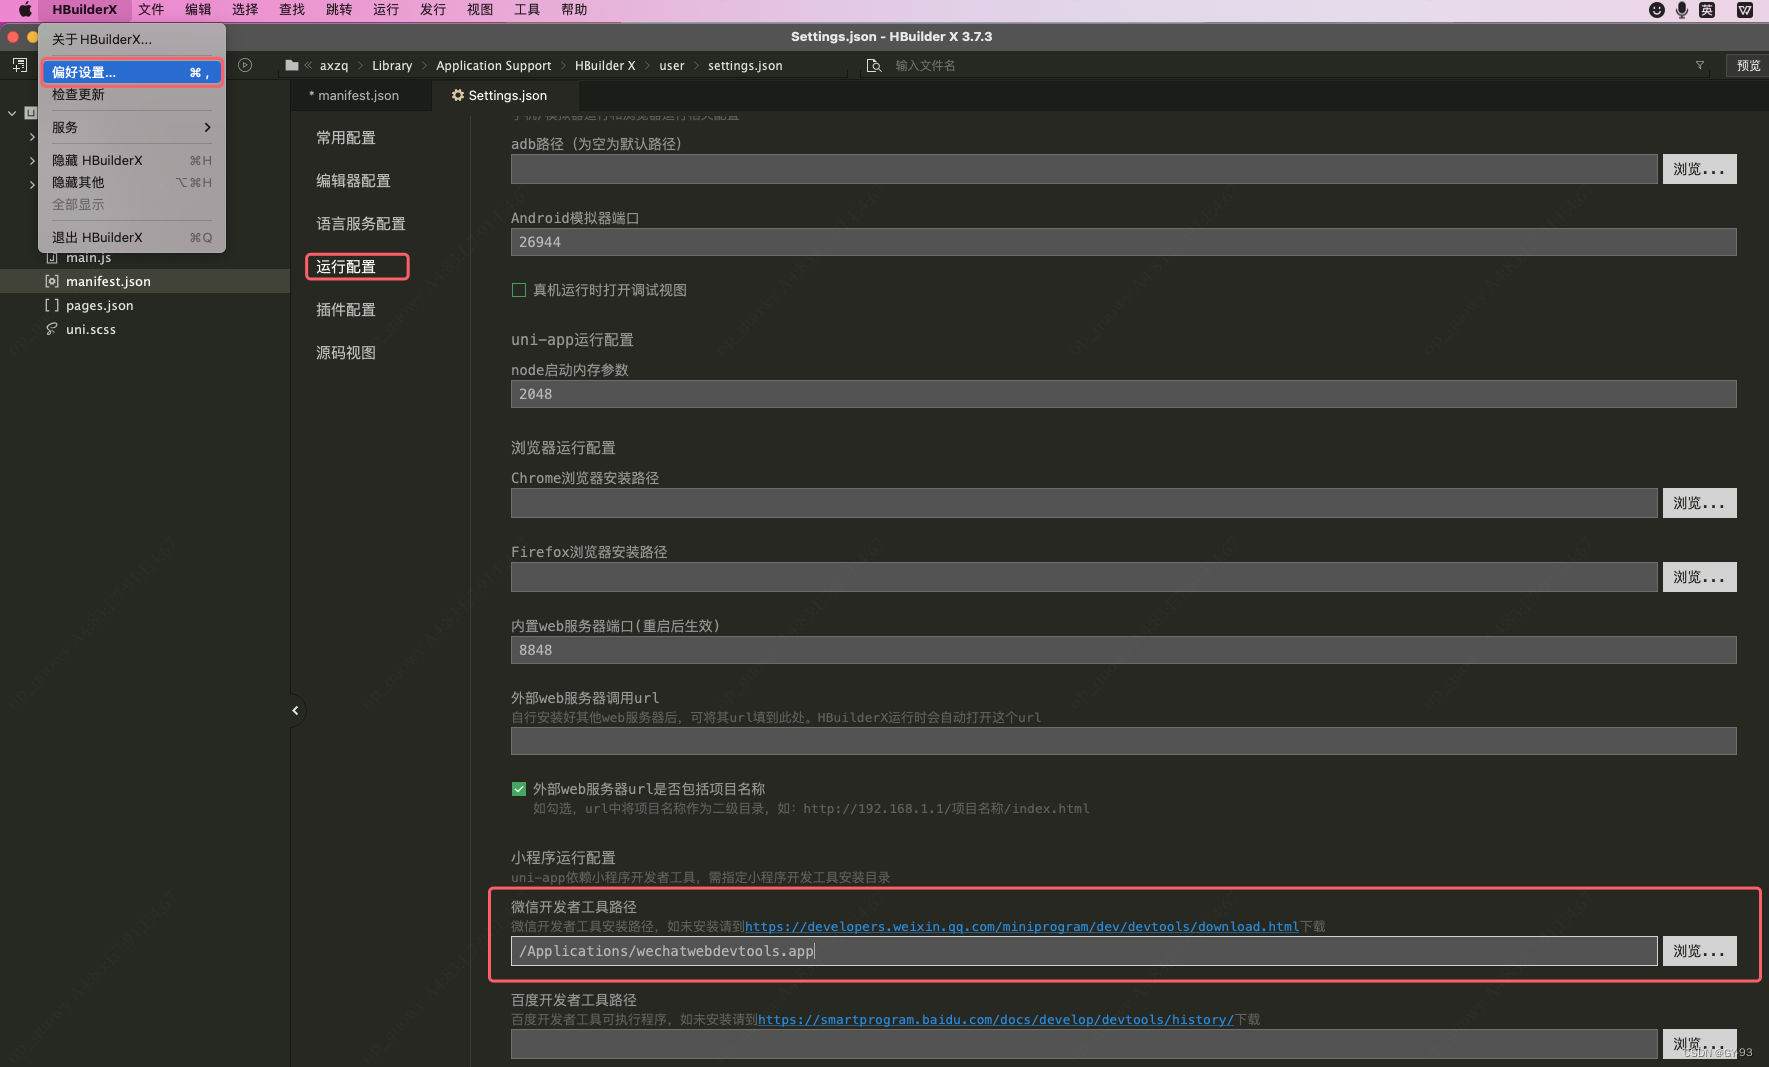Open 源码视图 settings section
This screenshot has height=1067, width=1769.
coord(346,353)
